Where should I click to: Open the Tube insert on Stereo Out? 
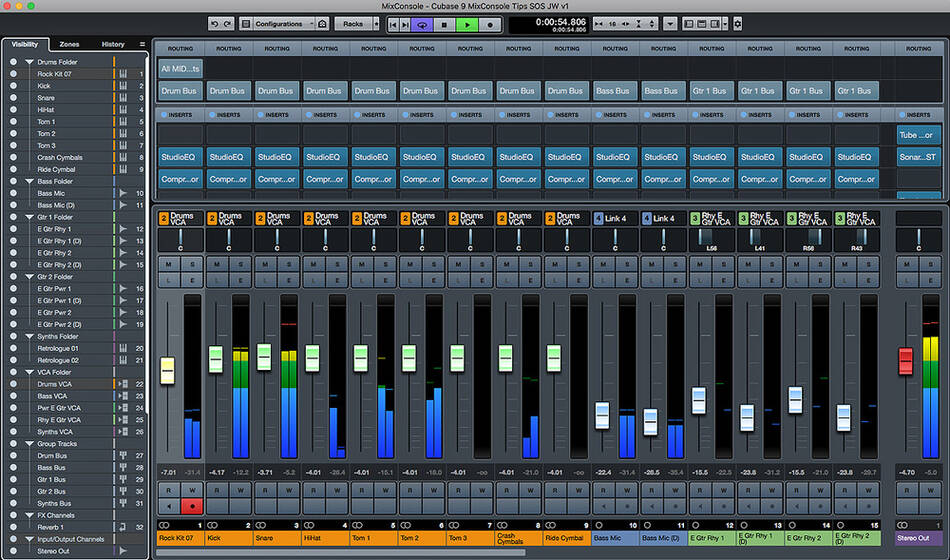[x=918, y=135]
